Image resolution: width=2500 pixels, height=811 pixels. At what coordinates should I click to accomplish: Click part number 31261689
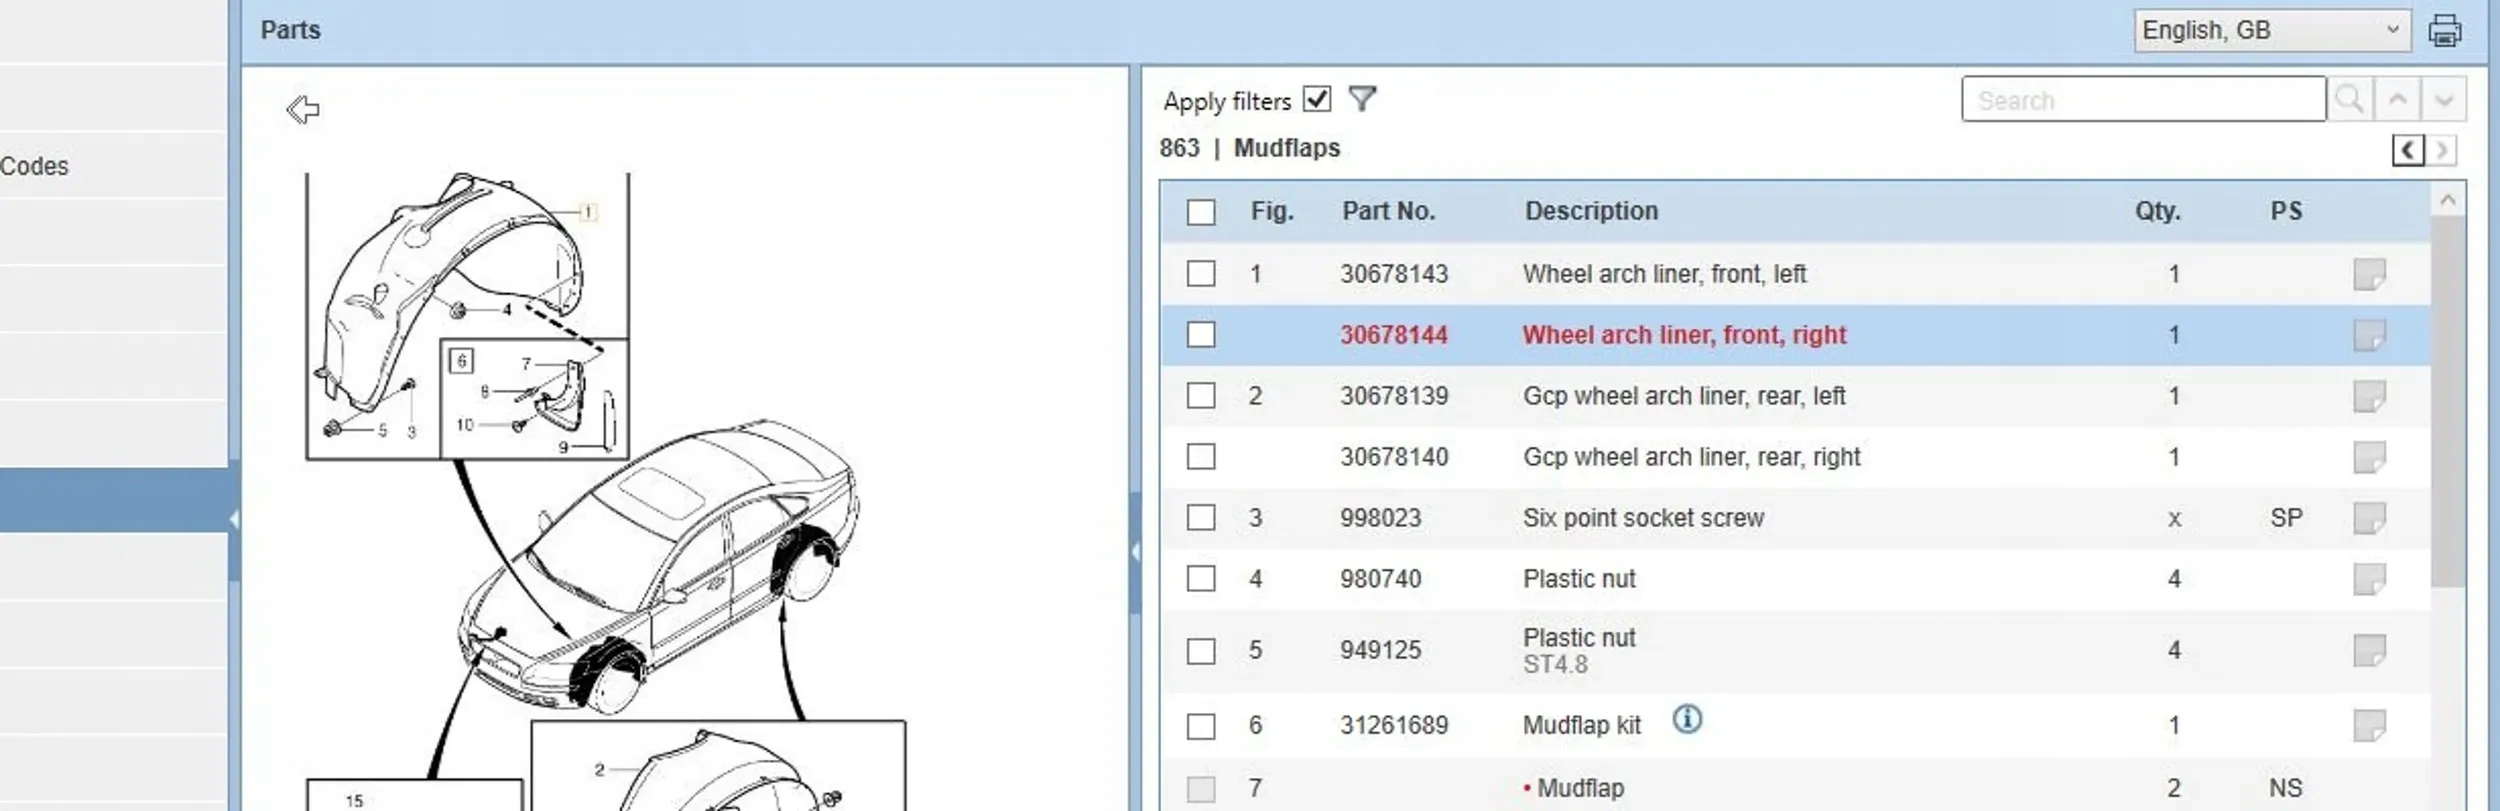[x=1394, y=725]
